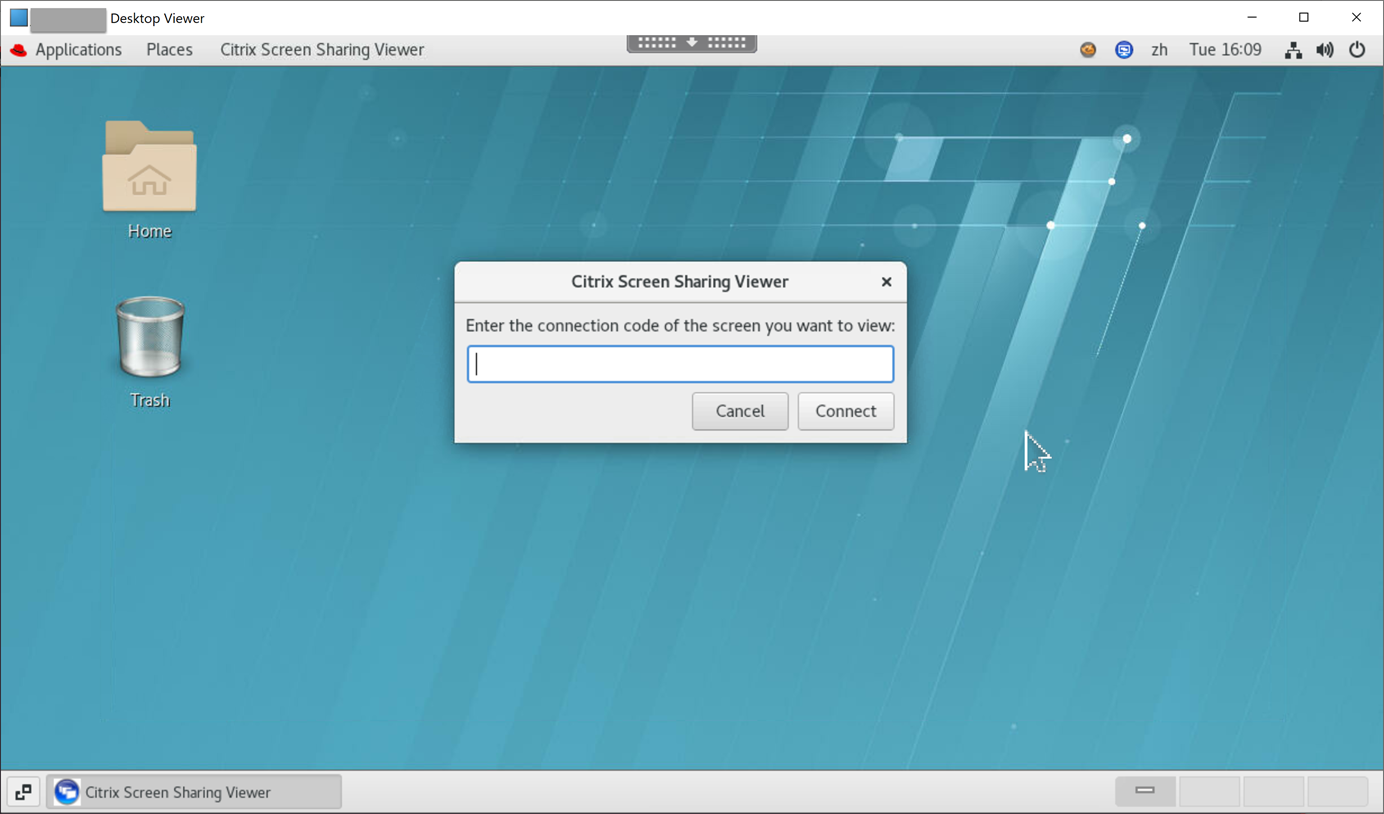Maximize the Desktop Viewer window
This screenshot has width=1384, height=814.
1304,17
